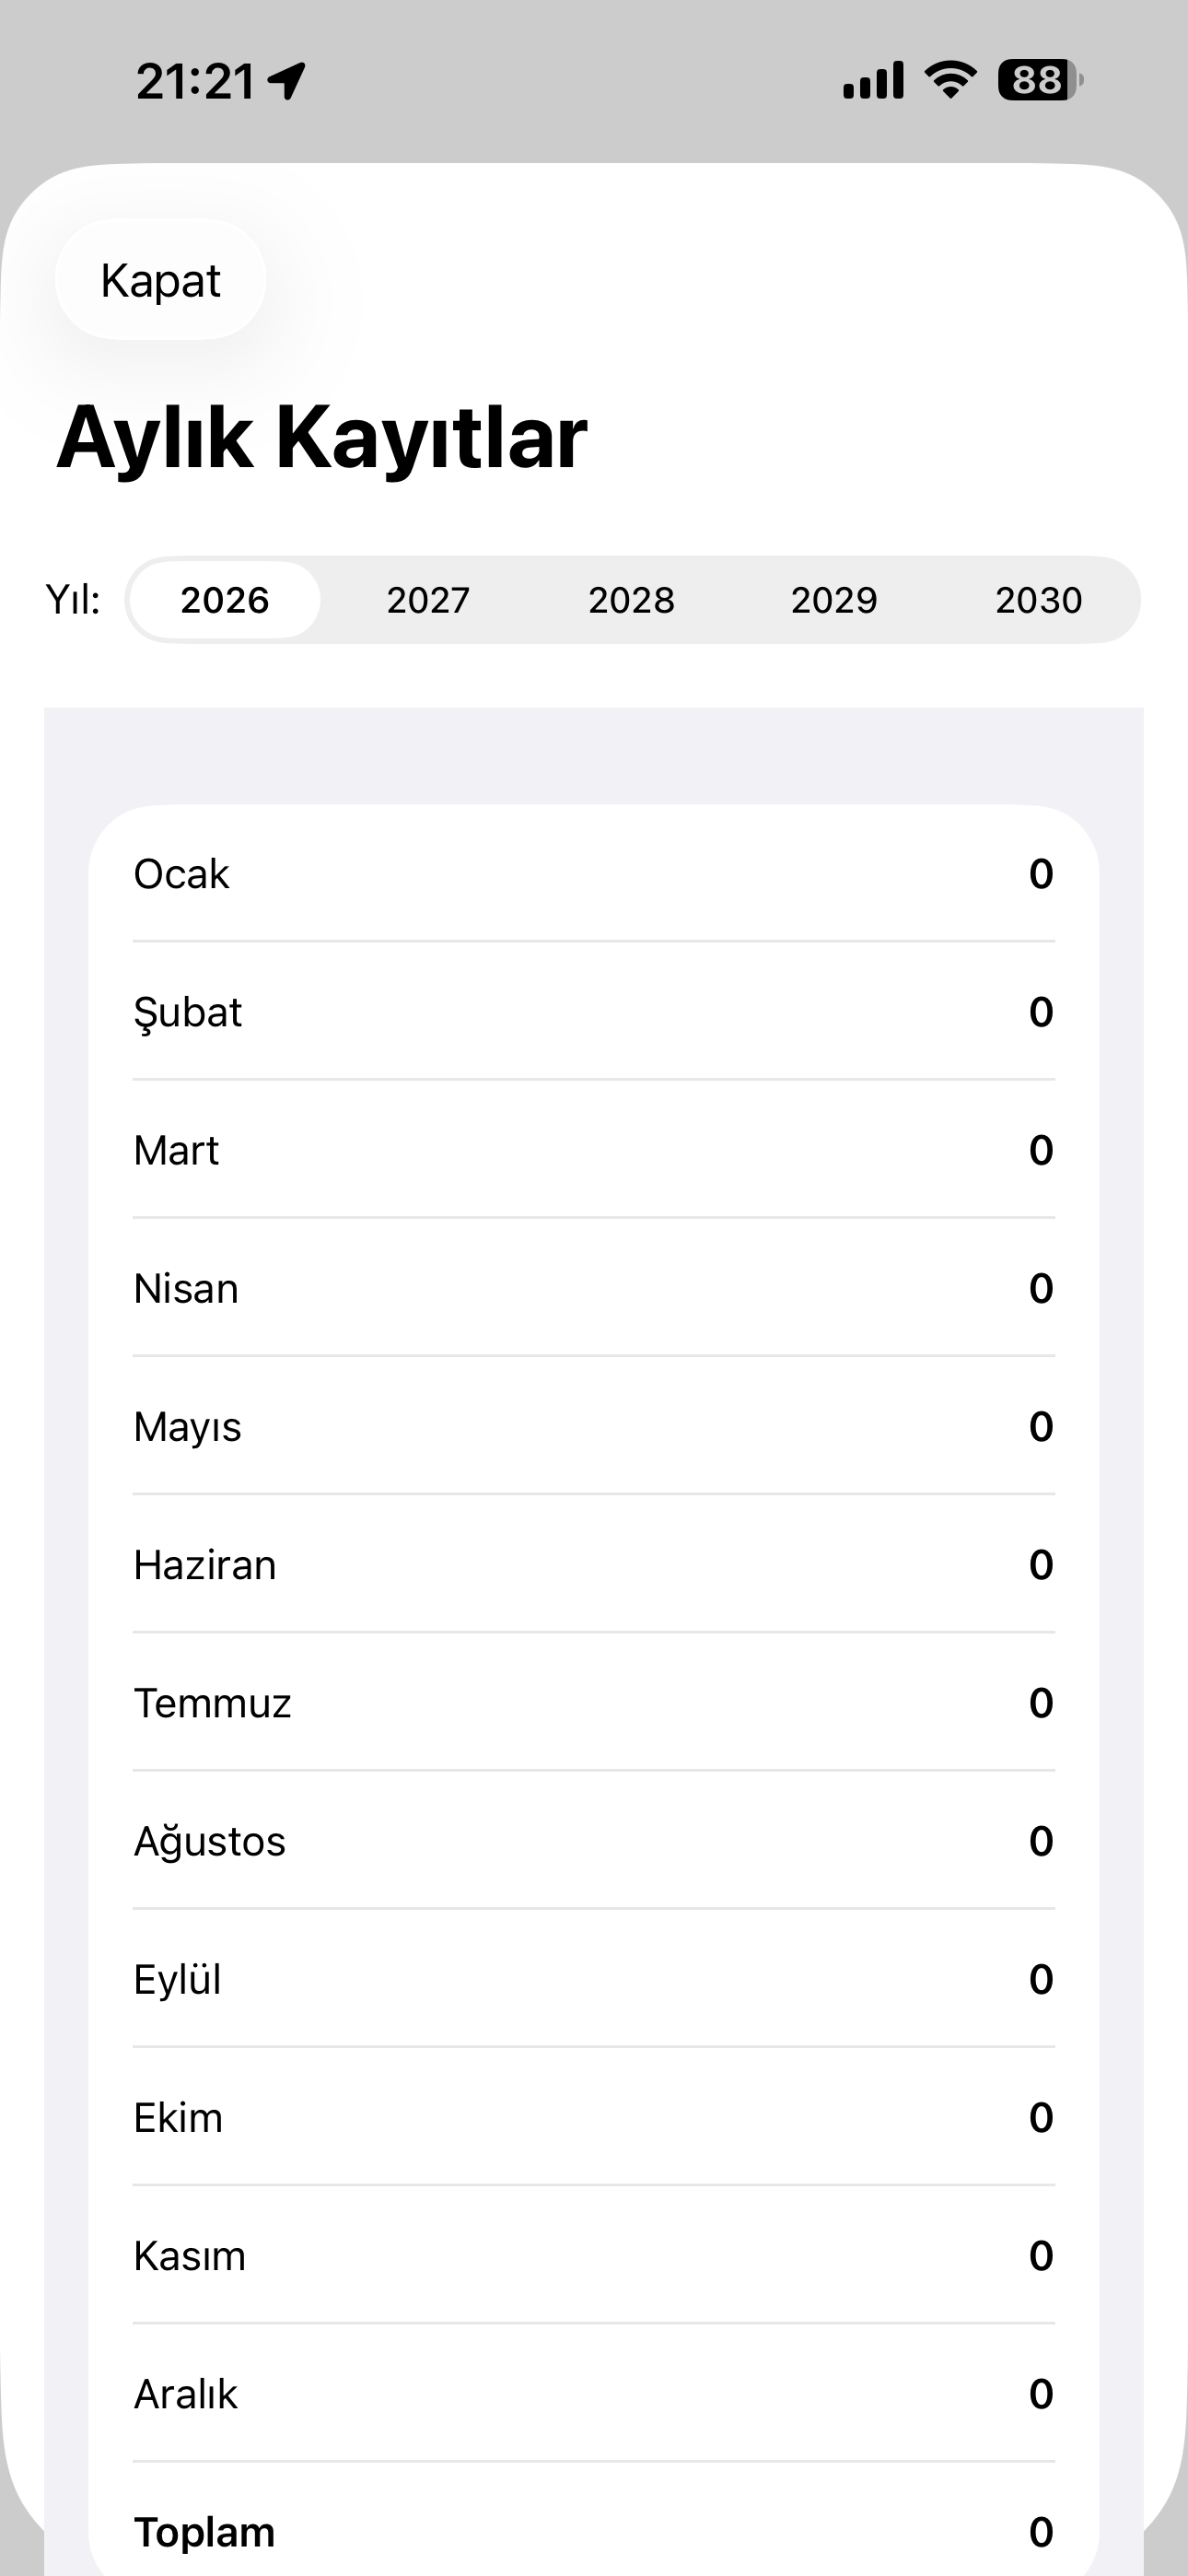Tap the location arrow icon in status bar
The height and width of the screenshot is (2576, 1188).
point(287,81)
